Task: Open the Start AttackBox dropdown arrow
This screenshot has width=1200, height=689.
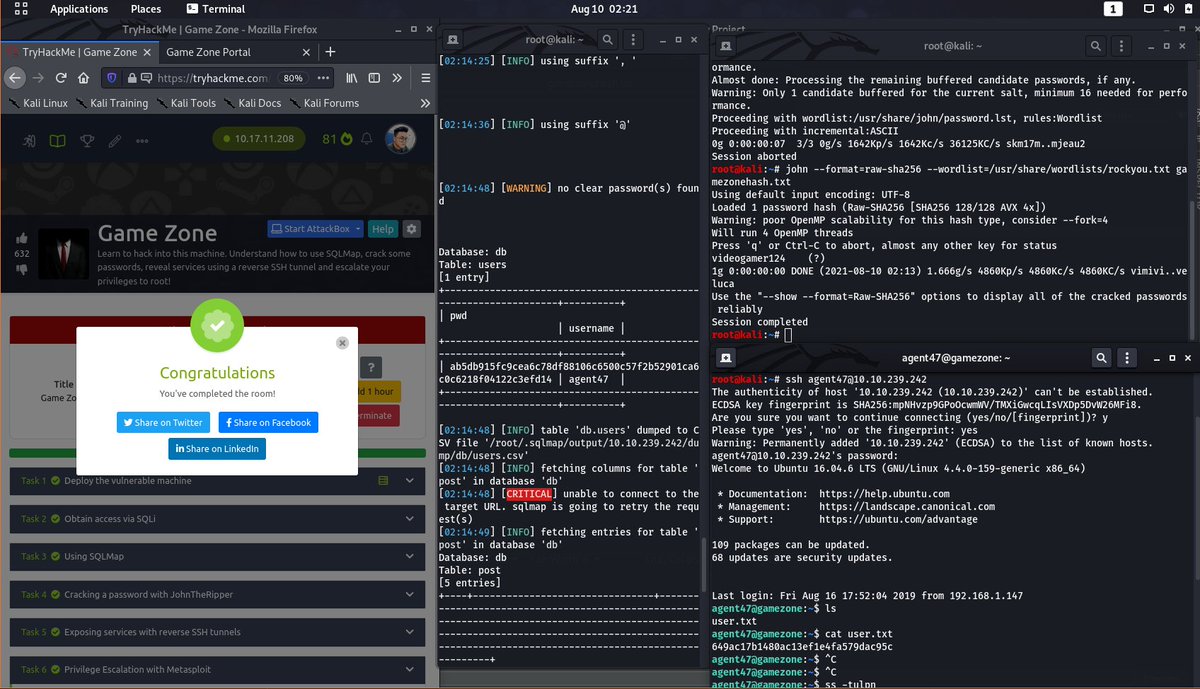Action: (x=357, y=229)
